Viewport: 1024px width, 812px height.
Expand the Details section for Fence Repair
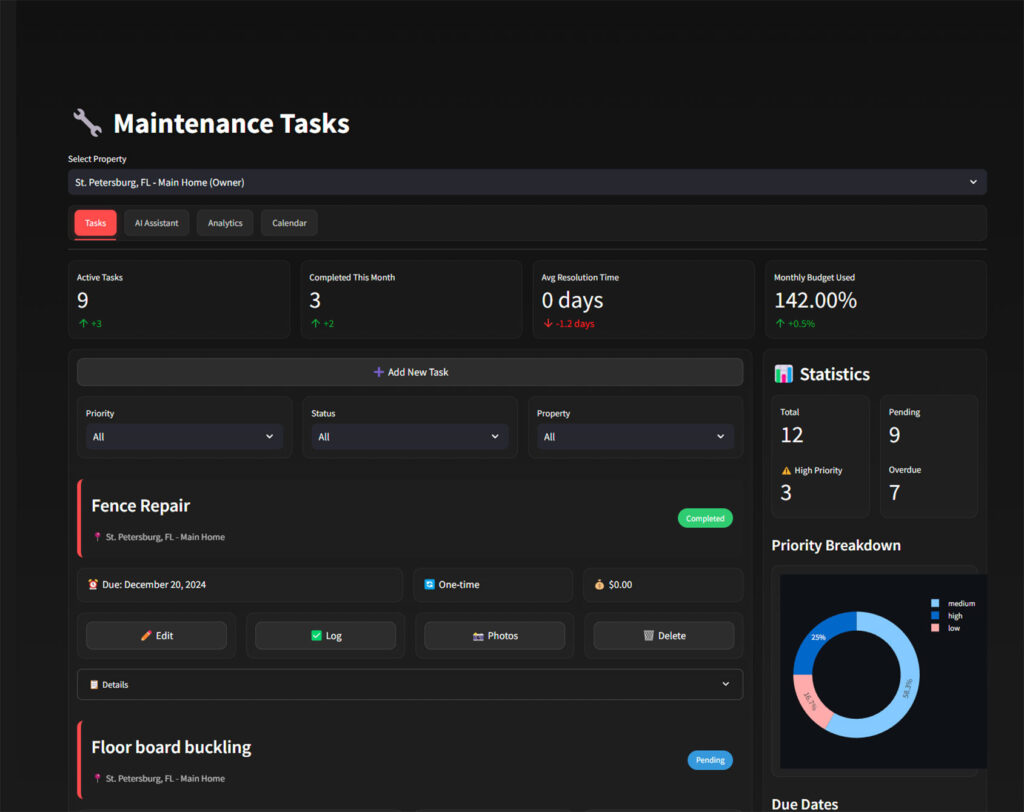coord(409,684)
